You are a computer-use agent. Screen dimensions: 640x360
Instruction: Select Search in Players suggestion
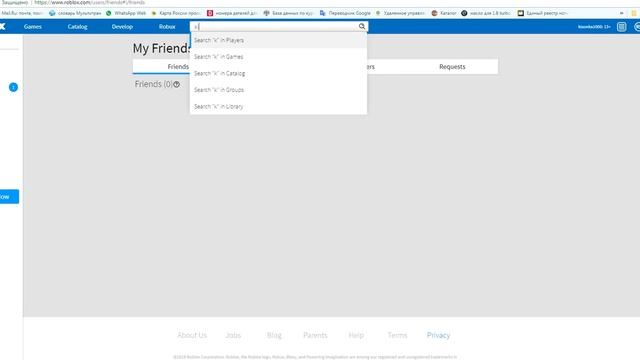(x=278, y=40)
